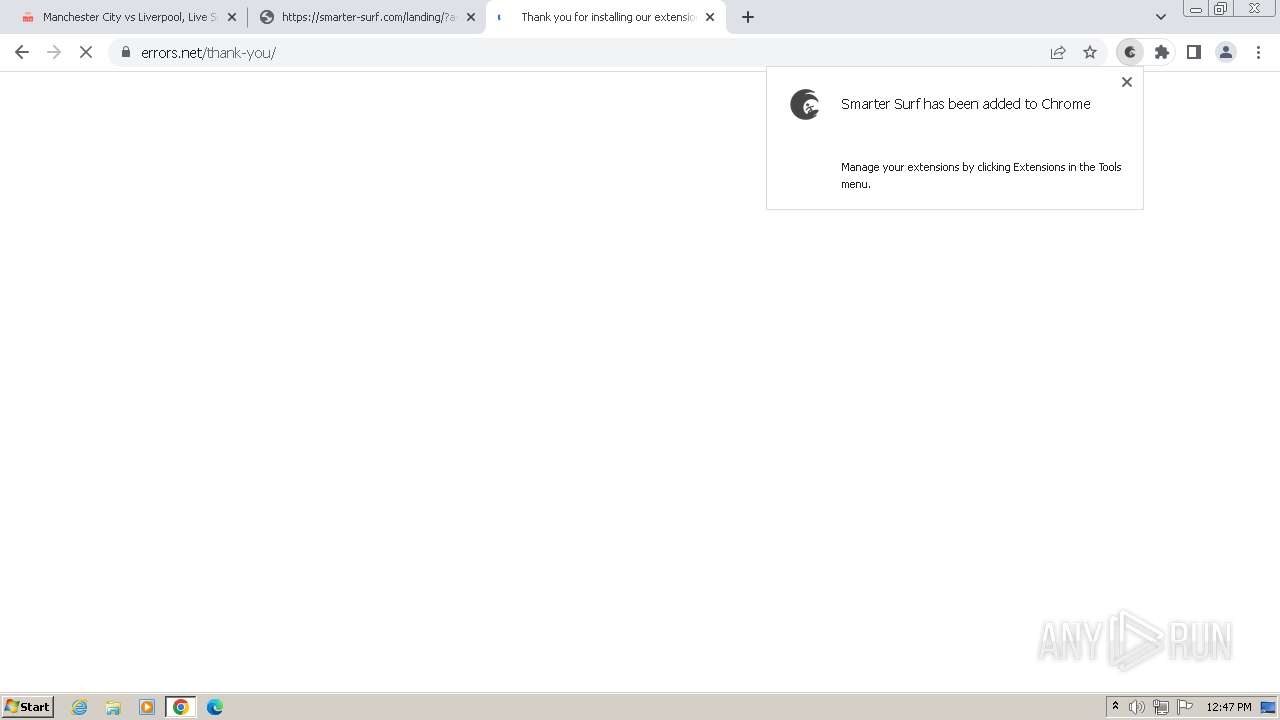1280x720 pixels.
Task: Dismiss the Smarter Surf added notification
Action: click(x=1127, y=82)
